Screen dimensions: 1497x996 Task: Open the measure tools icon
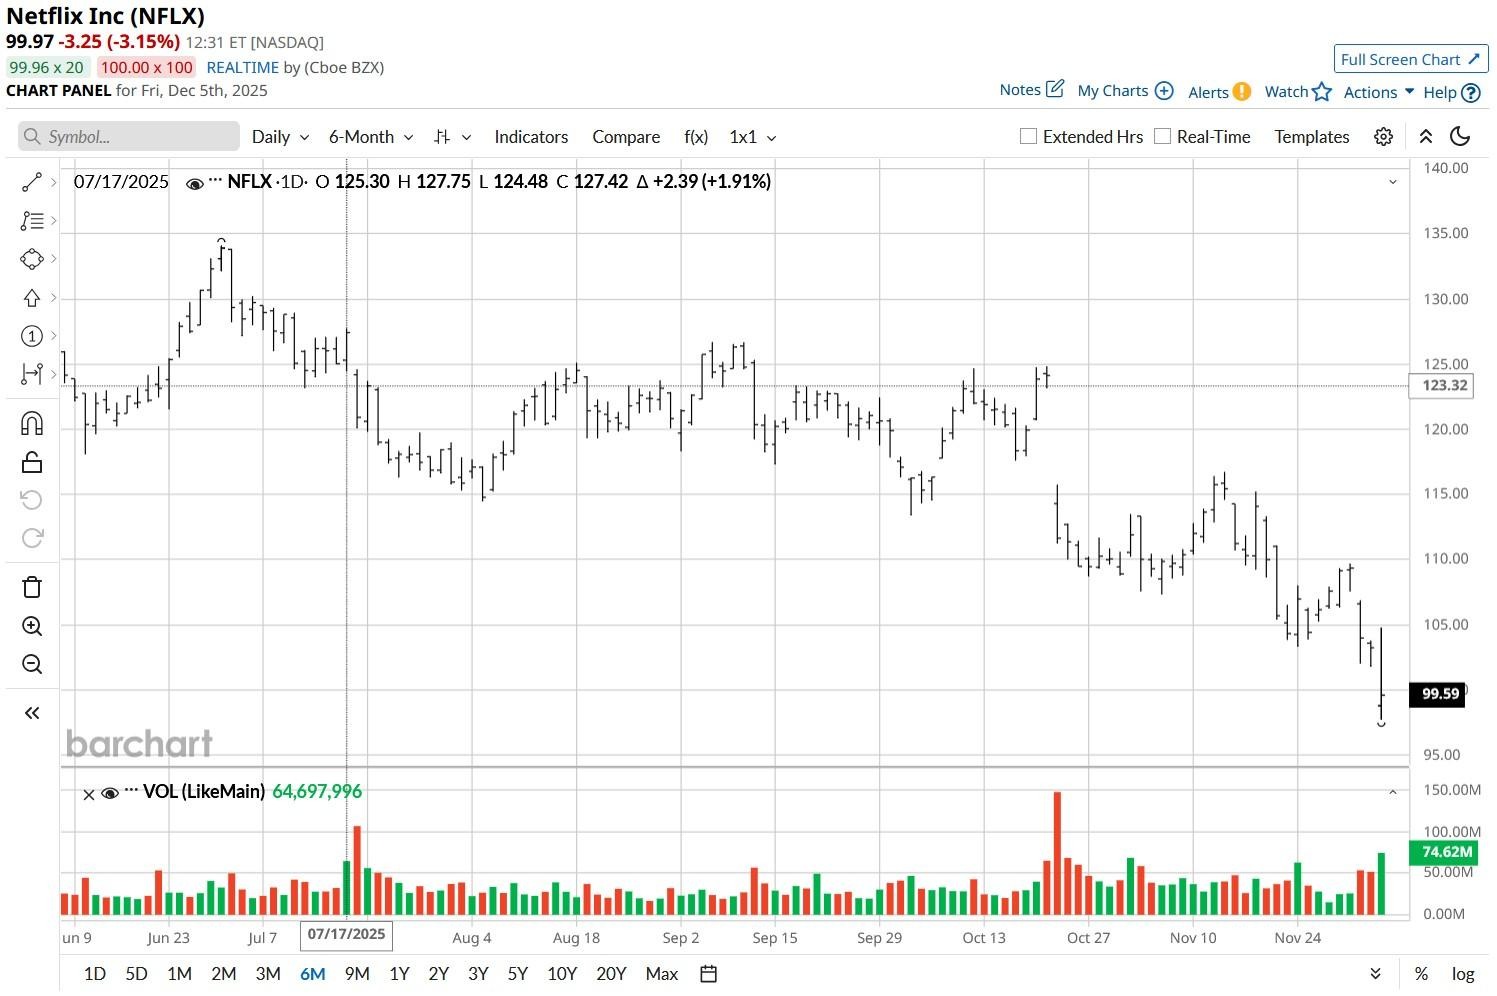click(32, 374)
